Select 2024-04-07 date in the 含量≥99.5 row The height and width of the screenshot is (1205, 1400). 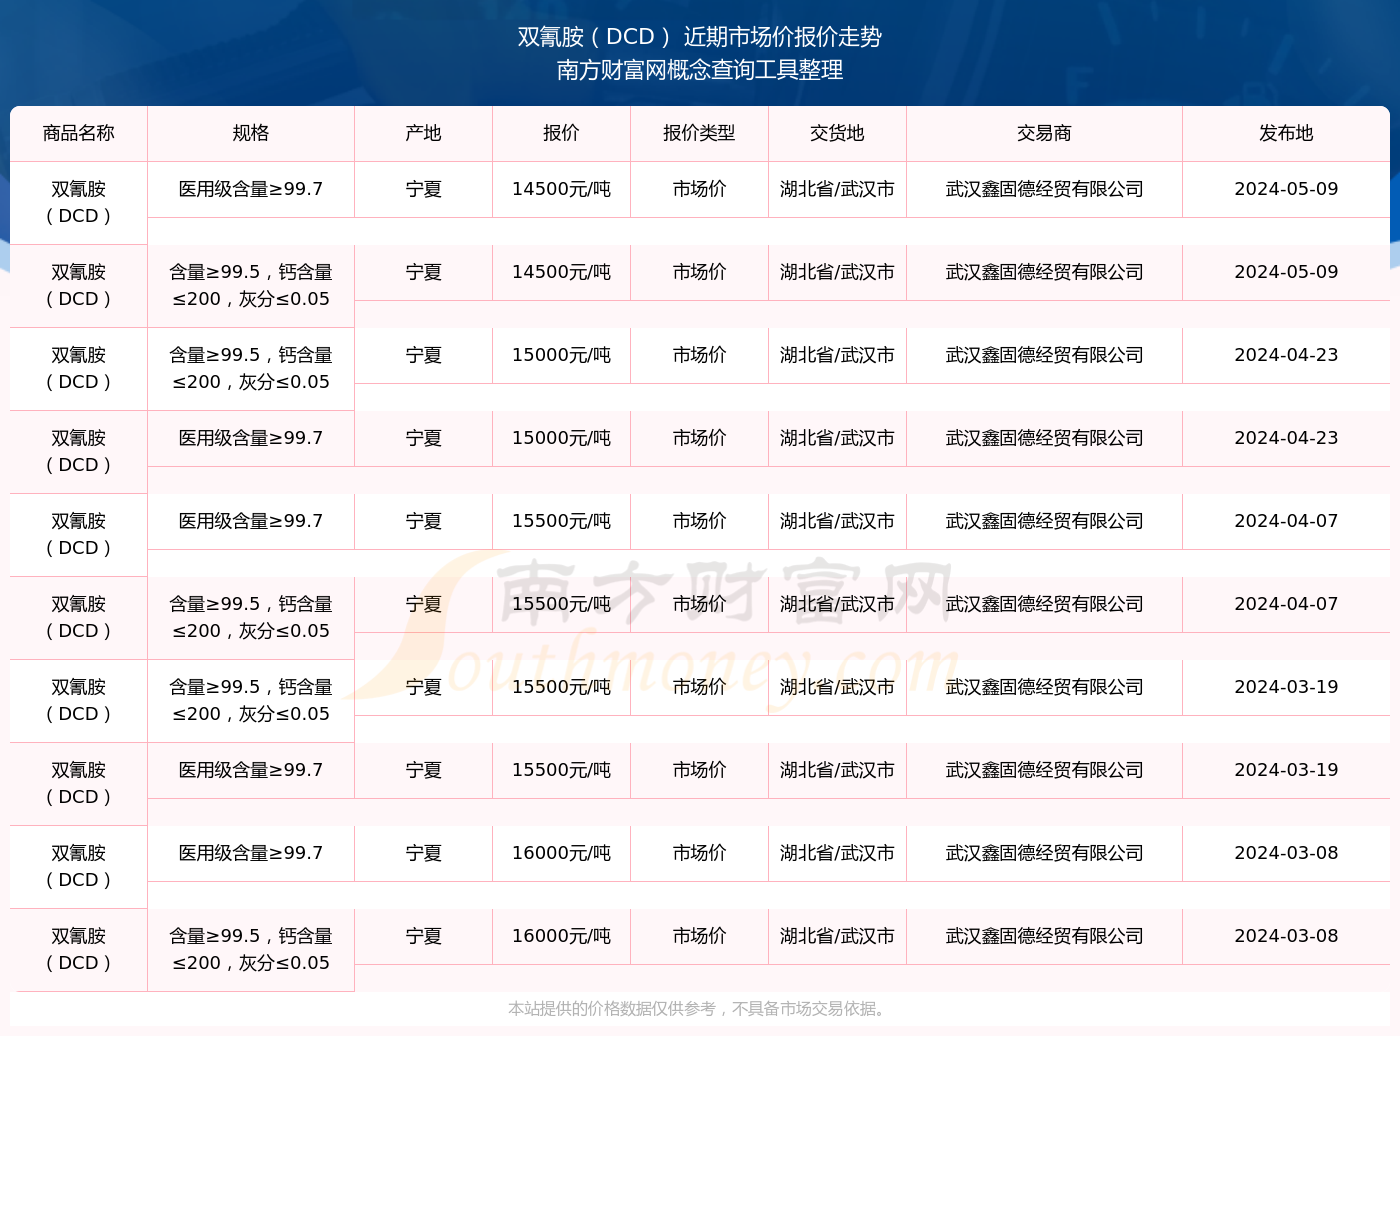tap(1286, 604)
